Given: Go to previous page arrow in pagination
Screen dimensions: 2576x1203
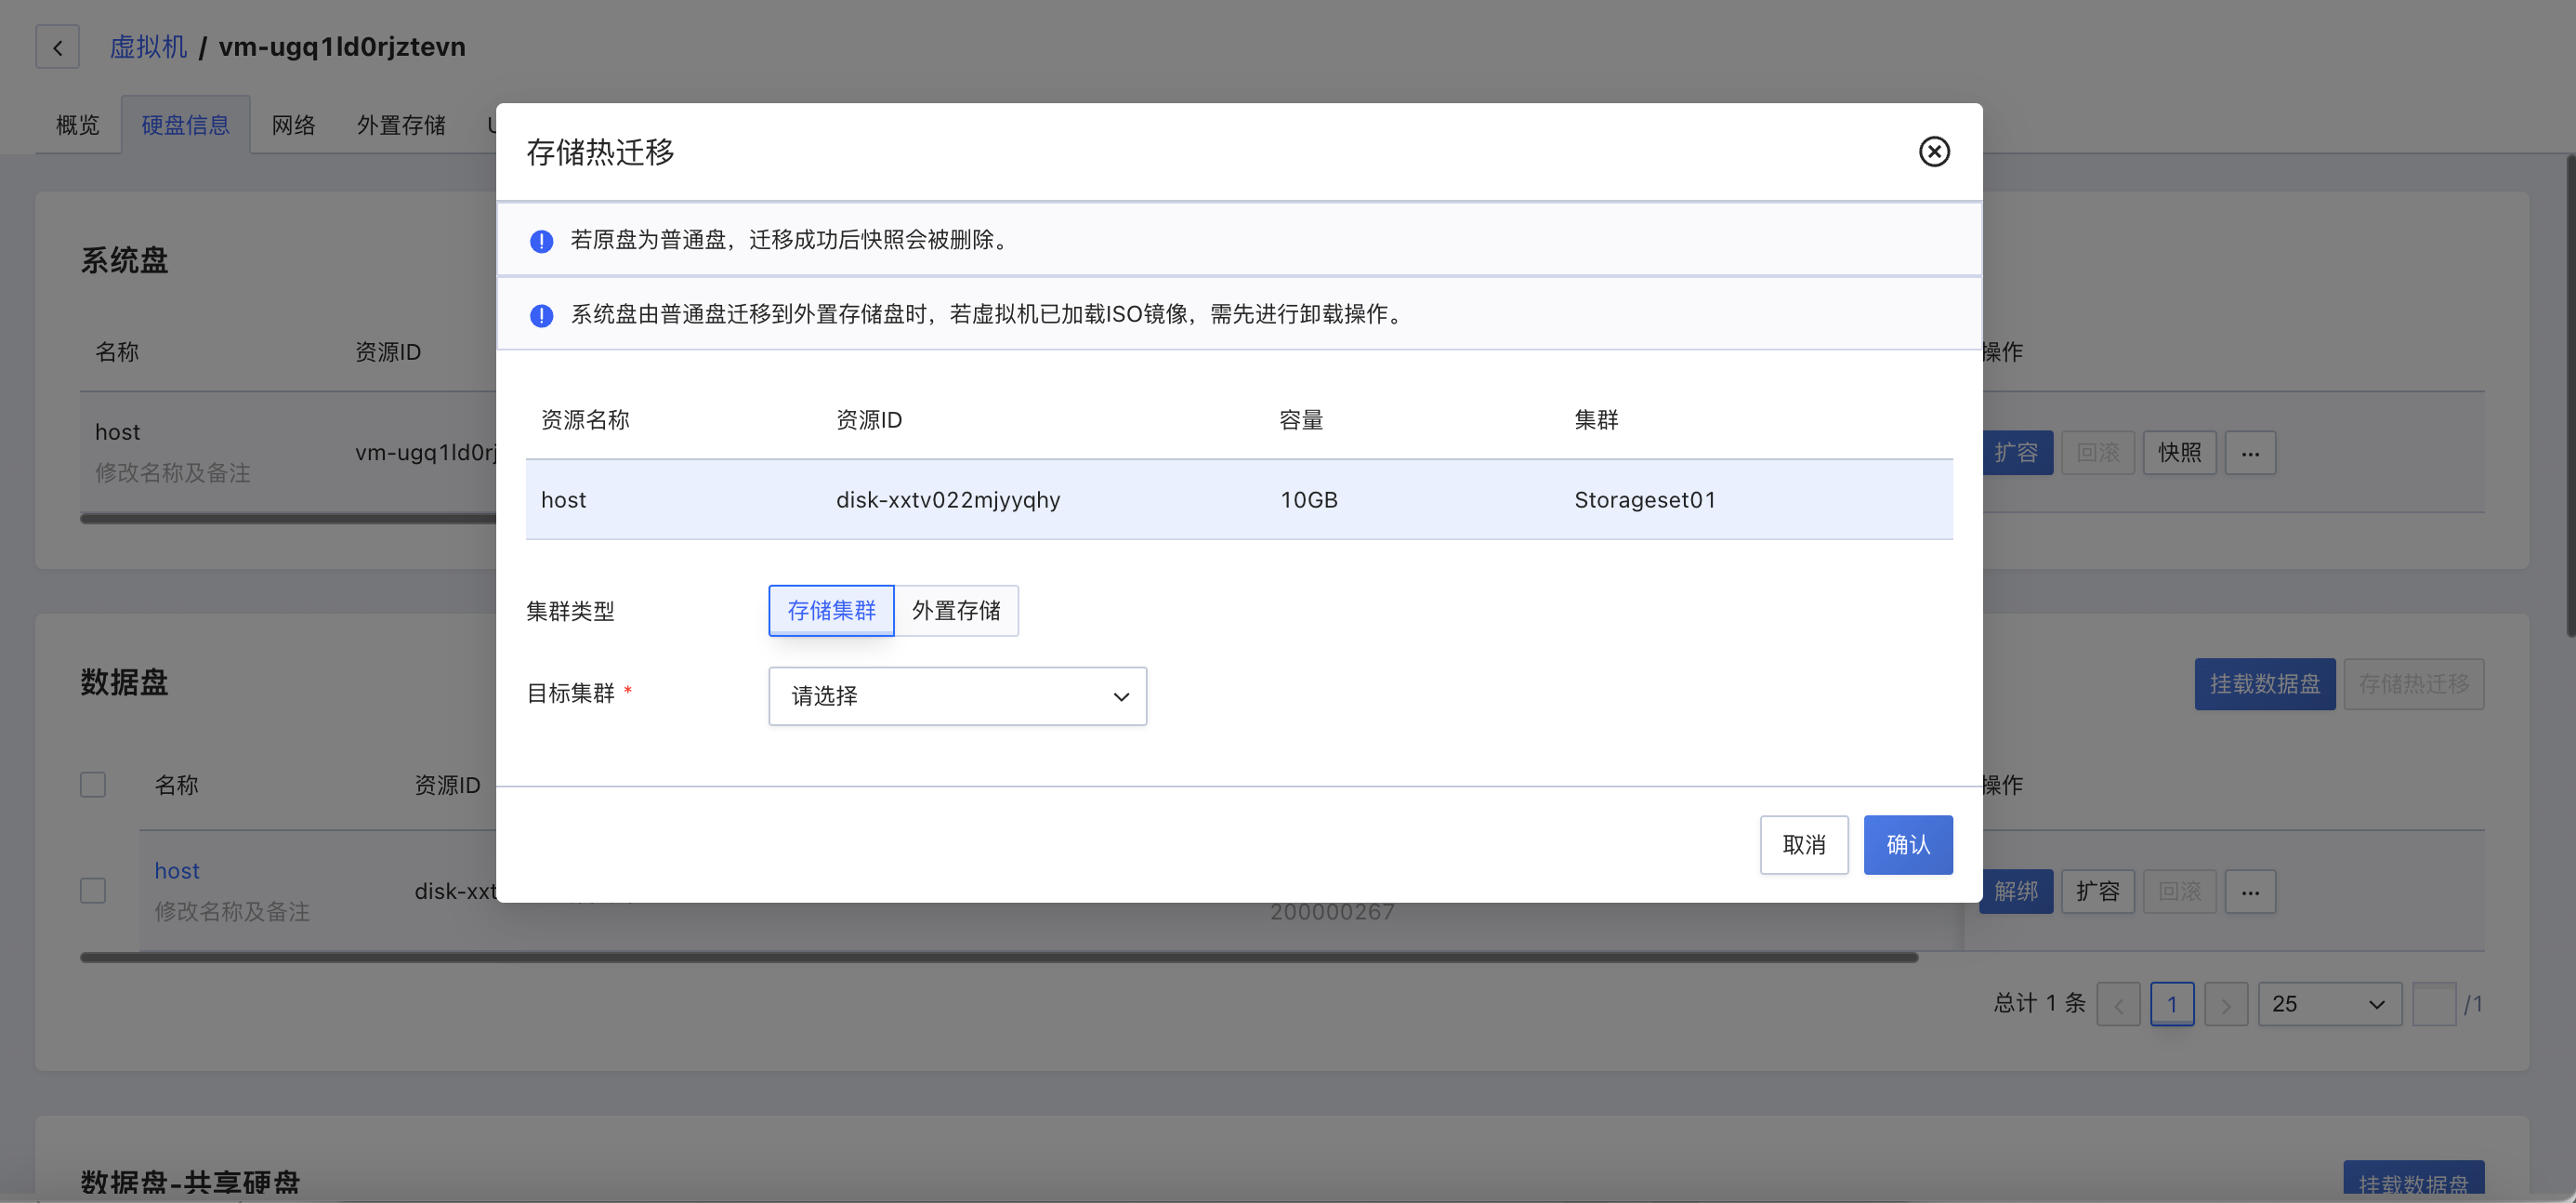Looking at the screenshot, I should pos(2118,1004).
